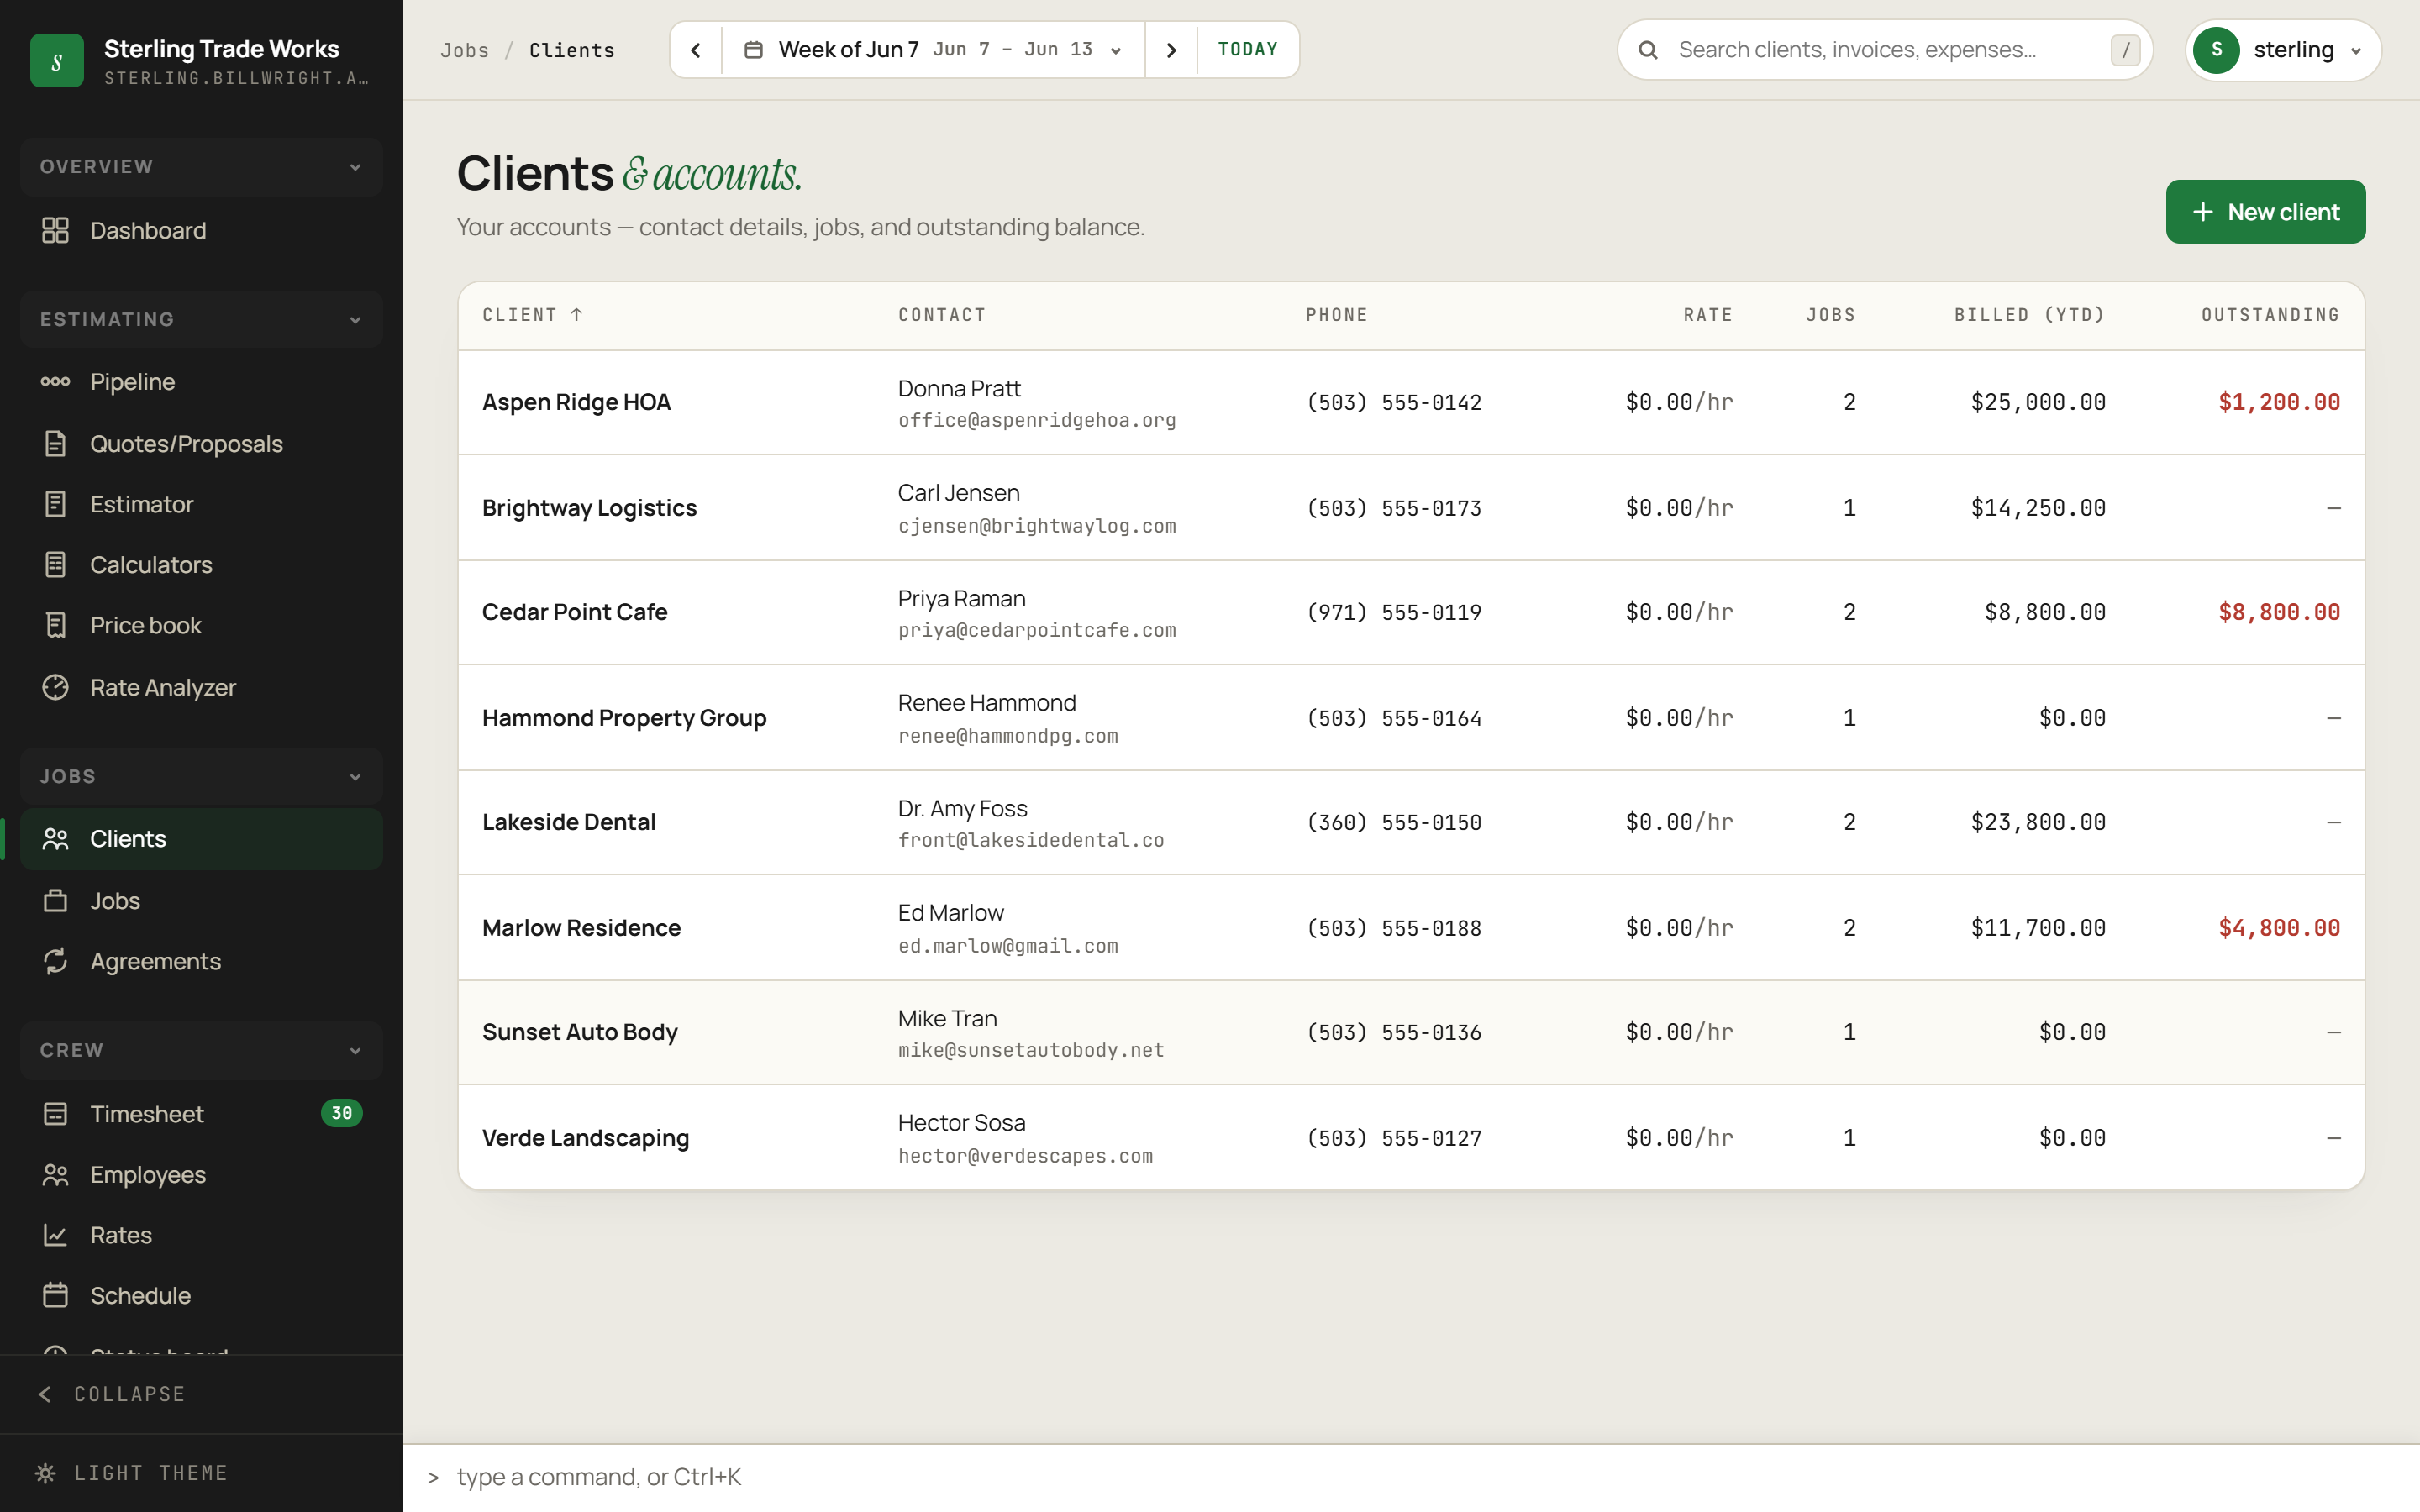The image size is (2420, 1512).
Task: Click the sort arrow beside Client header
Action: coord(577,314)
